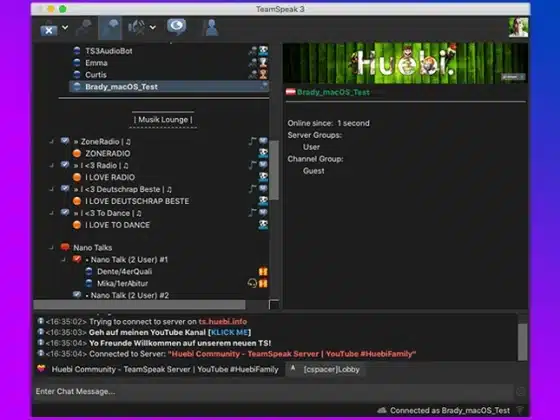The image size is (560, 420).
Task: Switch to the Huebi Community server chat tab
Action: tap(158, 370)
